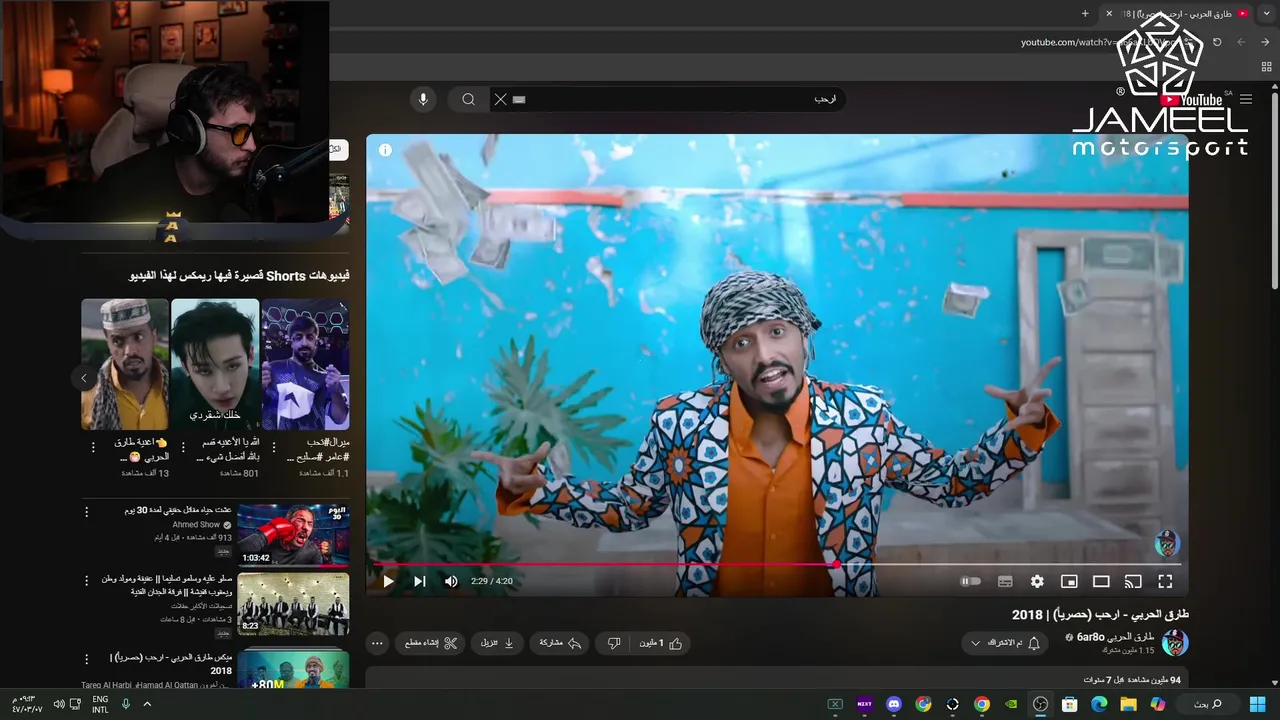Open YouTube hamburger guide menu
The height and width of the screenshot is (720, 1280).
1246,99
